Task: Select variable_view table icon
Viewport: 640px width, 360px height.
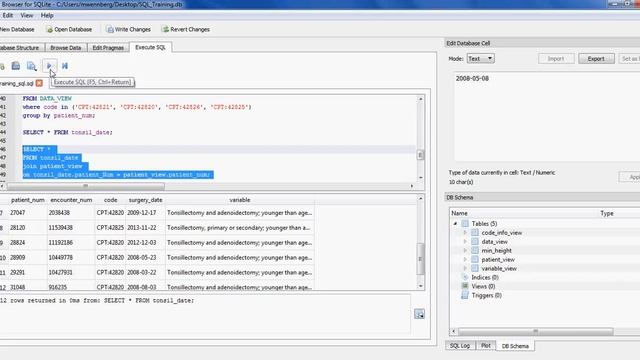Action: (x=475, y=269)
